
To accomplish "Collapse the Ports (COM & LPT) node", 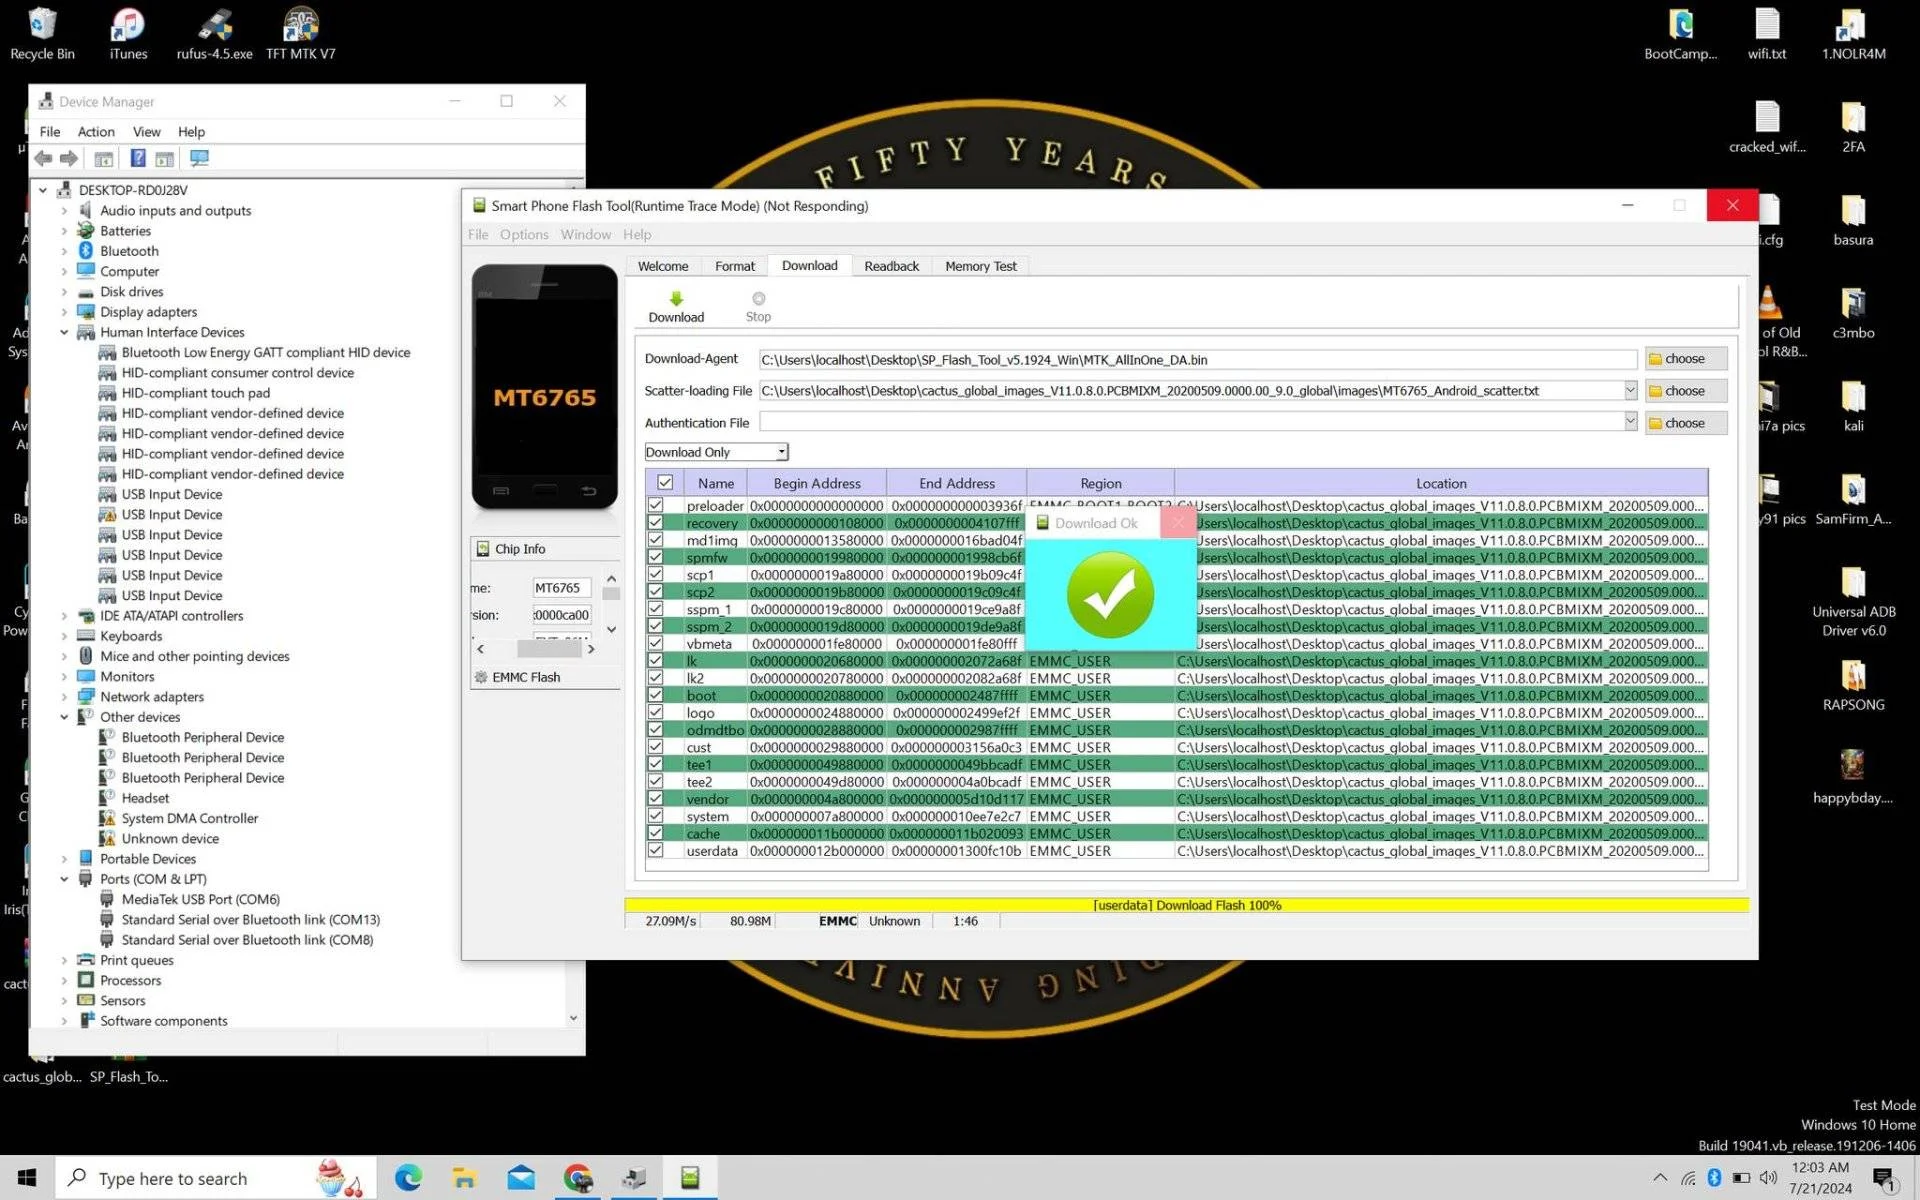I will click(64, 879).
